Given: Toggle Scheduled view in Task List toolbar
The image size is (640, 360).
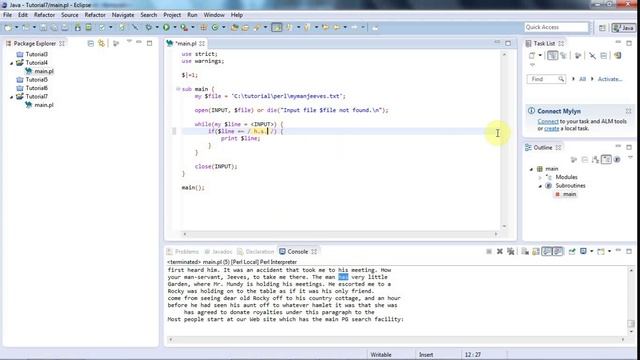Looking at the screenshot, I should tap(563, 56).
